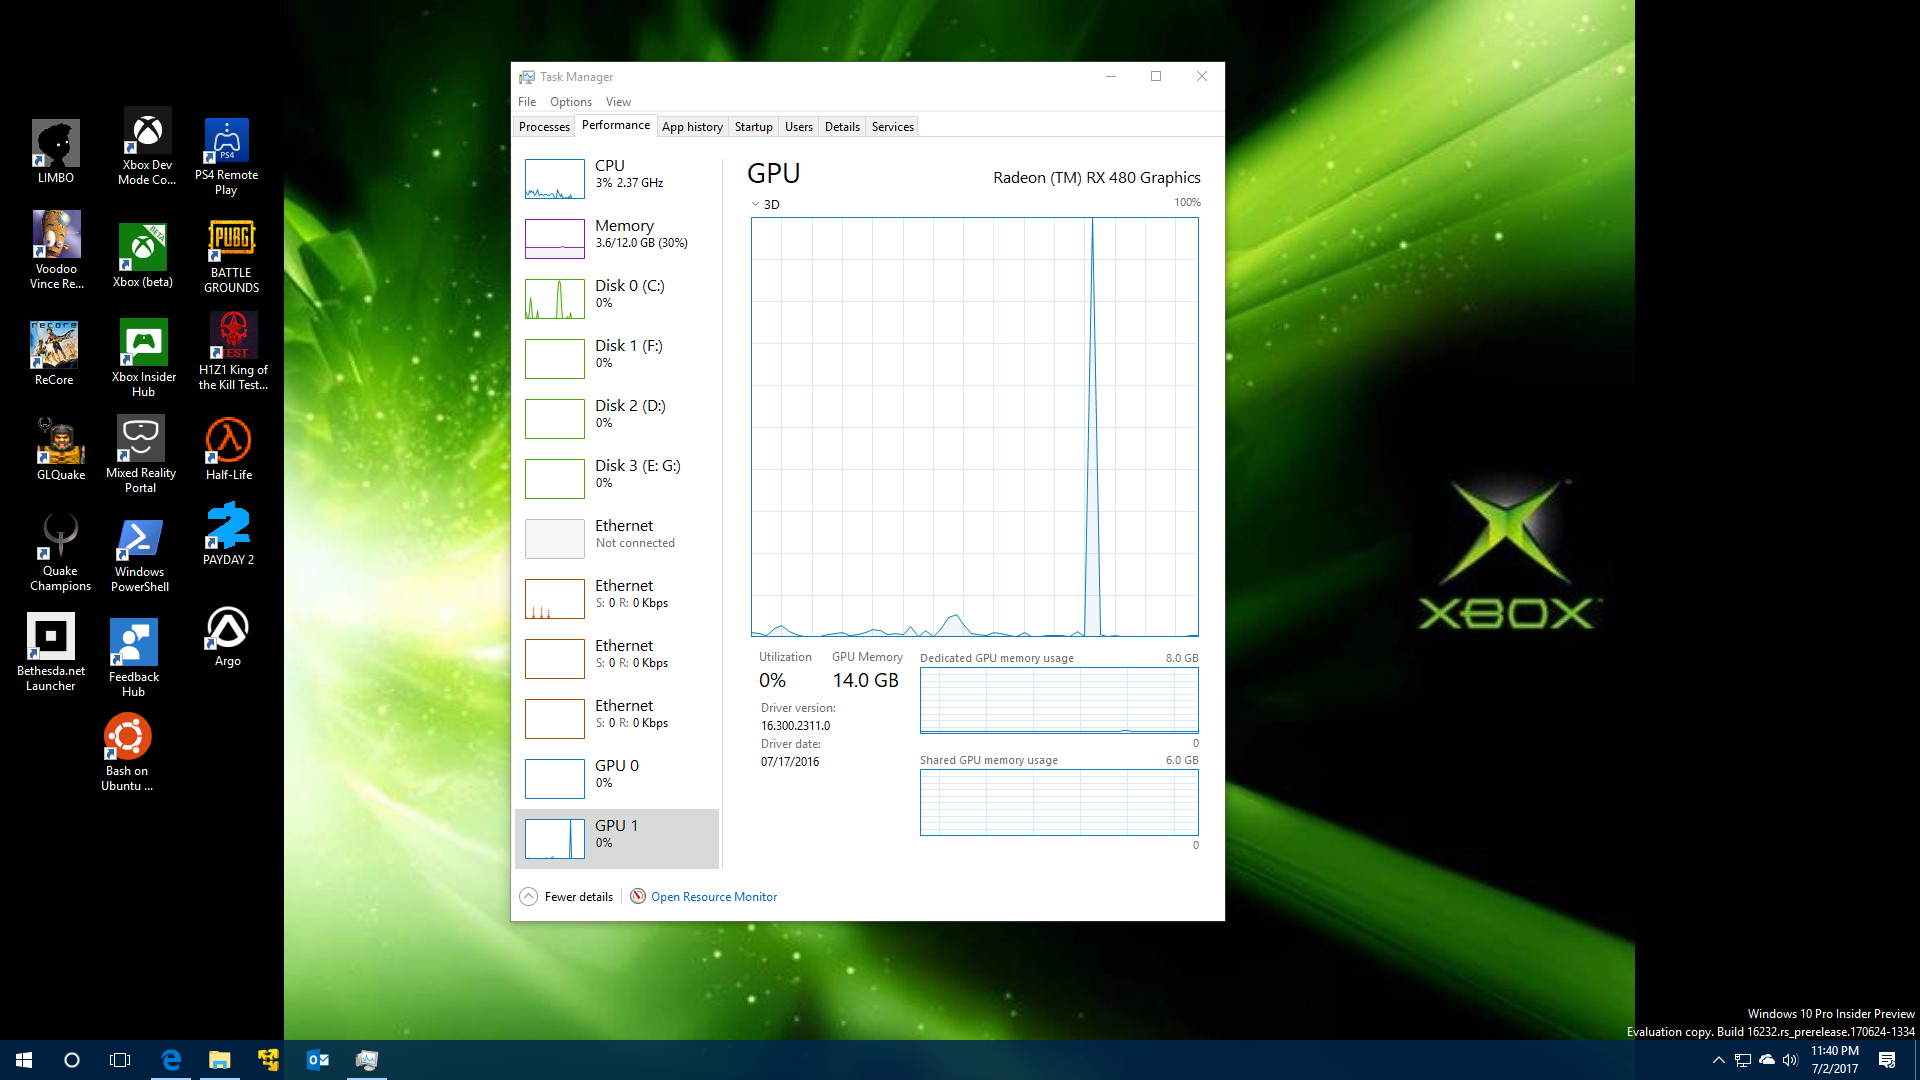The width and height of the screenshot is (1920, 1080).
Task: Select Disk 3 (E: G:) entry
Action: [x=617, y=478]
